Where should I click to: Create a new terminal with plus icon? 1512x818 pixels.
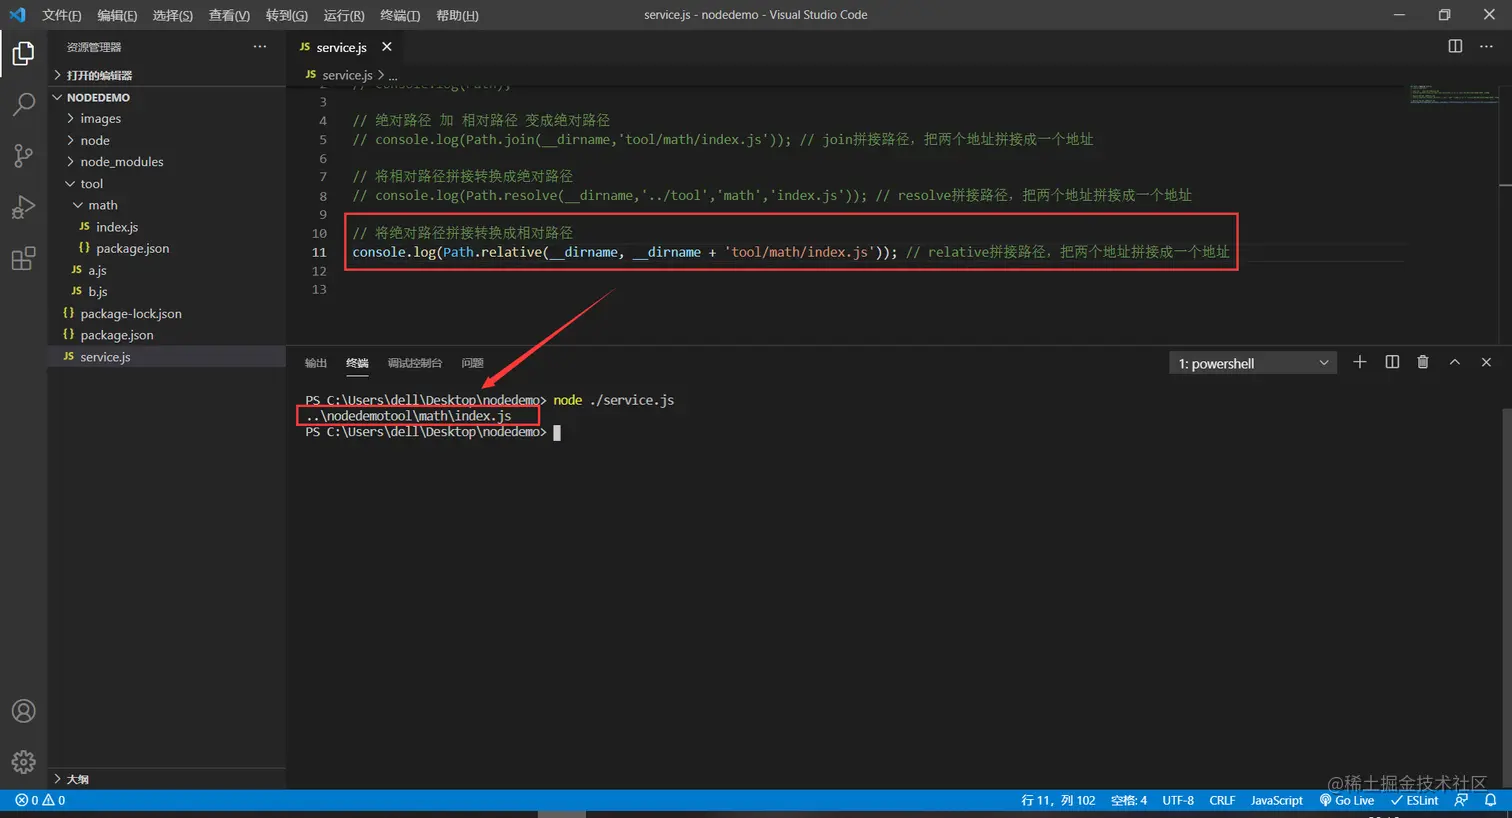(1359, 362)
